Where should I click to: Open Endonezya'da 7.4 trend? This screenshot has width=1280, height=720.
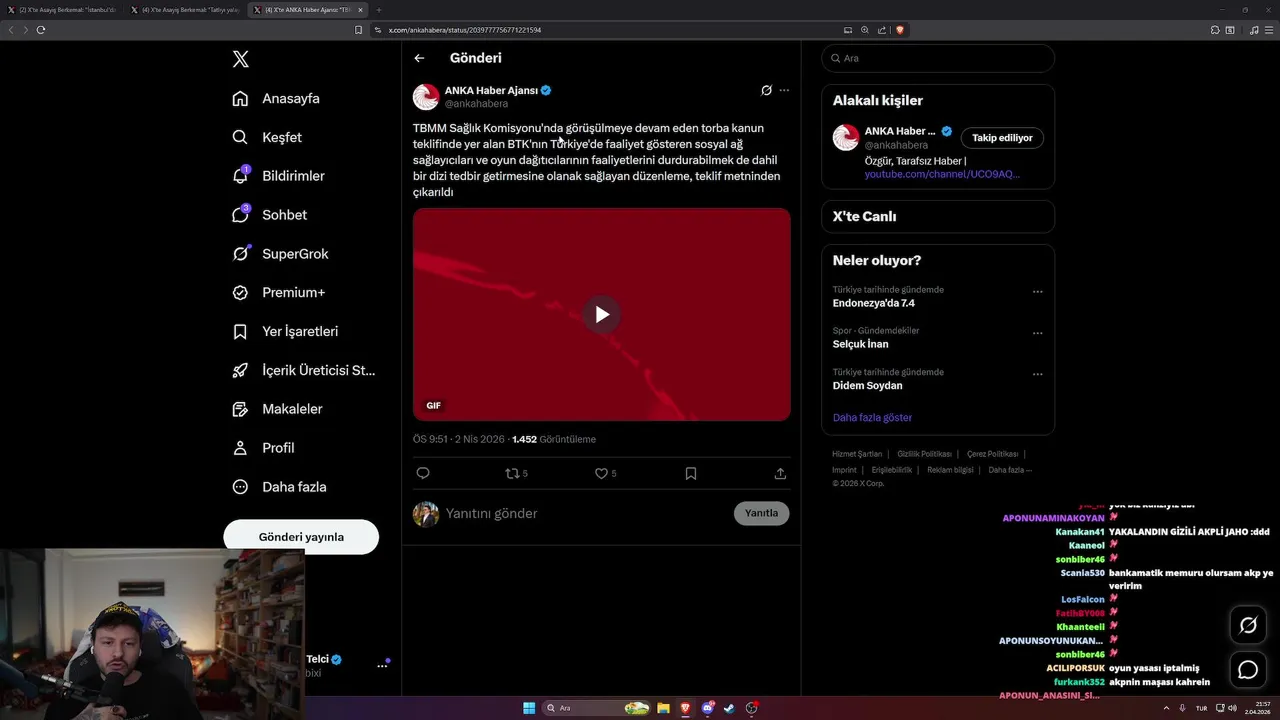click(x=874, y=303)
